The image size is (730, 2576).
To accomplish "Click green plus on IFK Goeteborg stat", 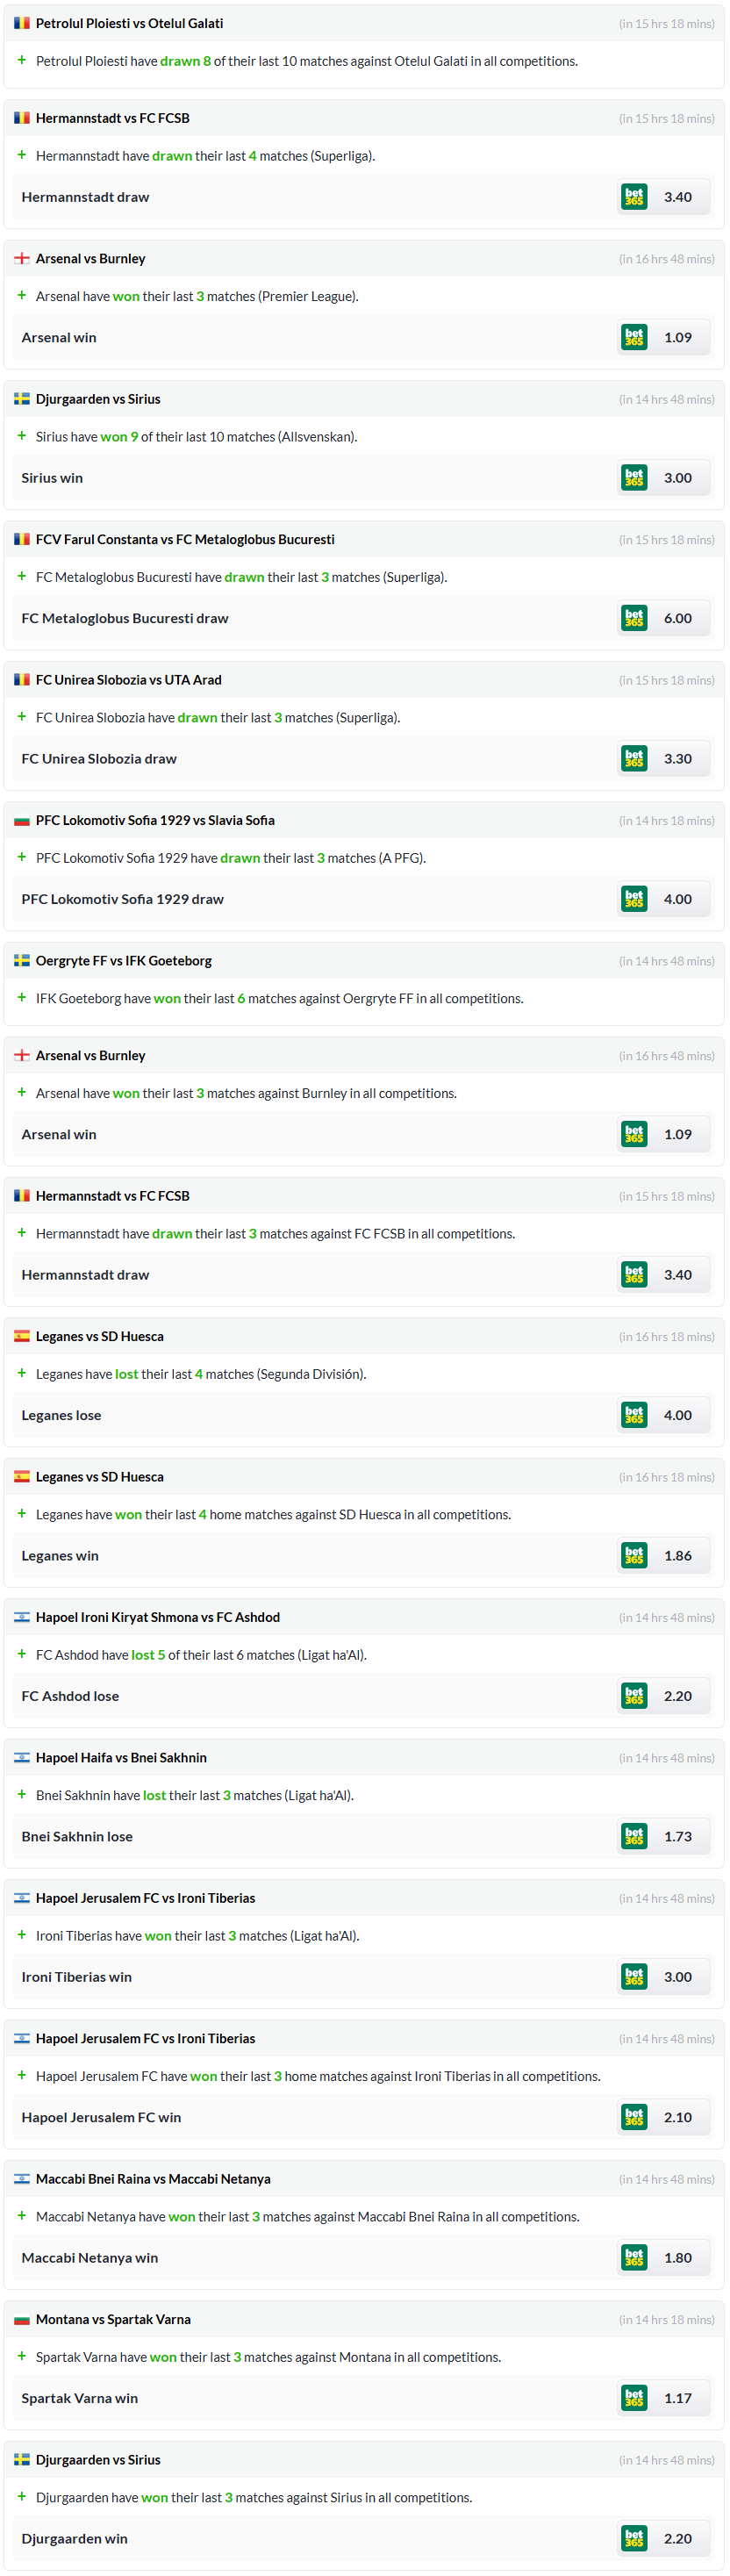I will pos(22,998).
